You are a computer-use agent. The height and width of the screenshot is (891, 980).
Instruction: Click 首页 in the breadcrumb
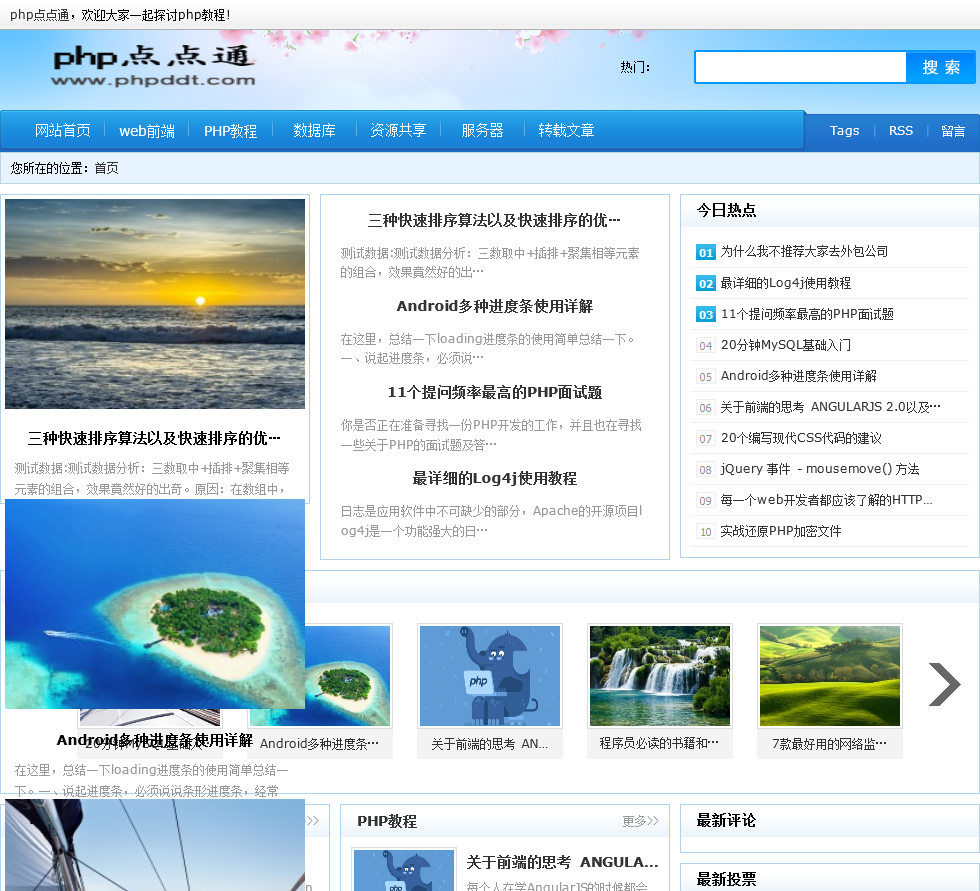coord(106,168)
